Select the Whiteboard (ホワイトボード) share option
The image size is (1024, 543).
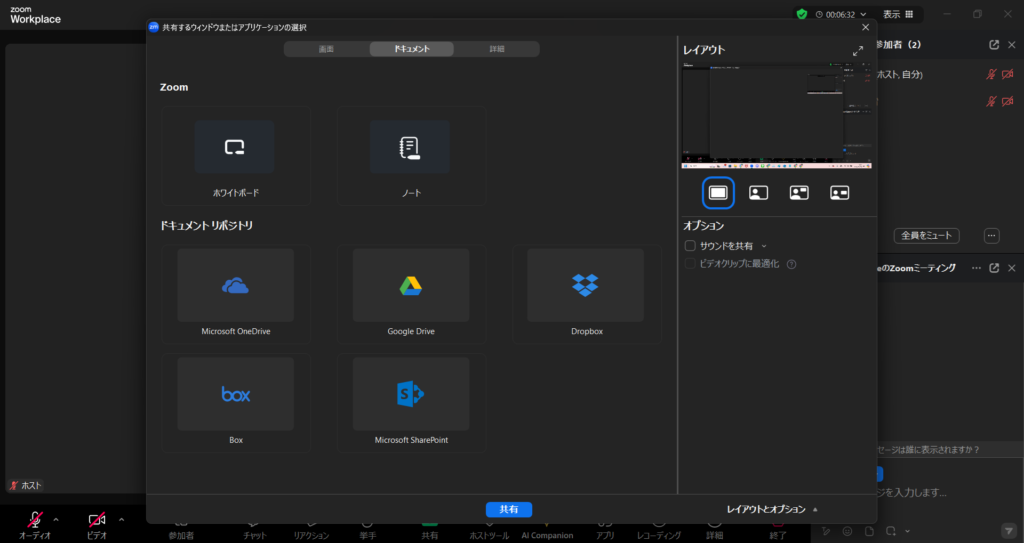coord(235,155)
